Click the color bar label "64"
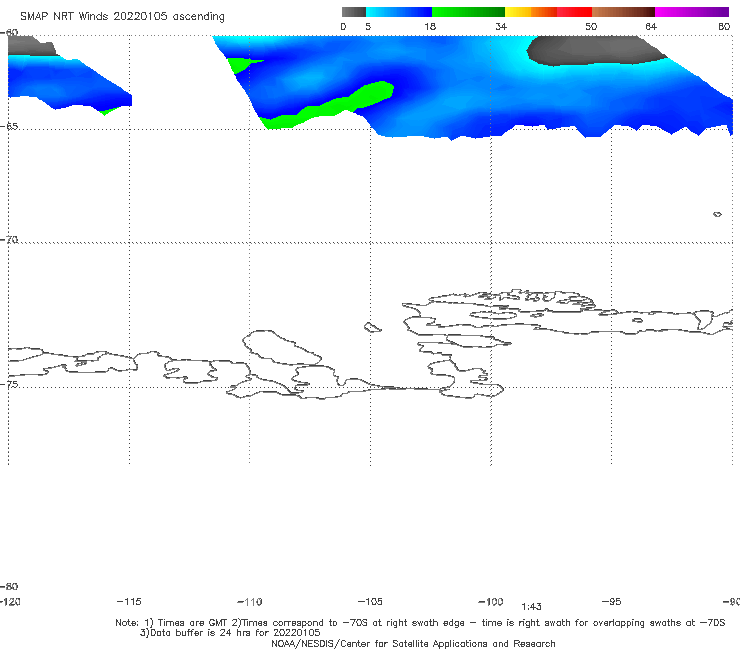Viewport: 740px width, 650px height. [x=651, y=26]
